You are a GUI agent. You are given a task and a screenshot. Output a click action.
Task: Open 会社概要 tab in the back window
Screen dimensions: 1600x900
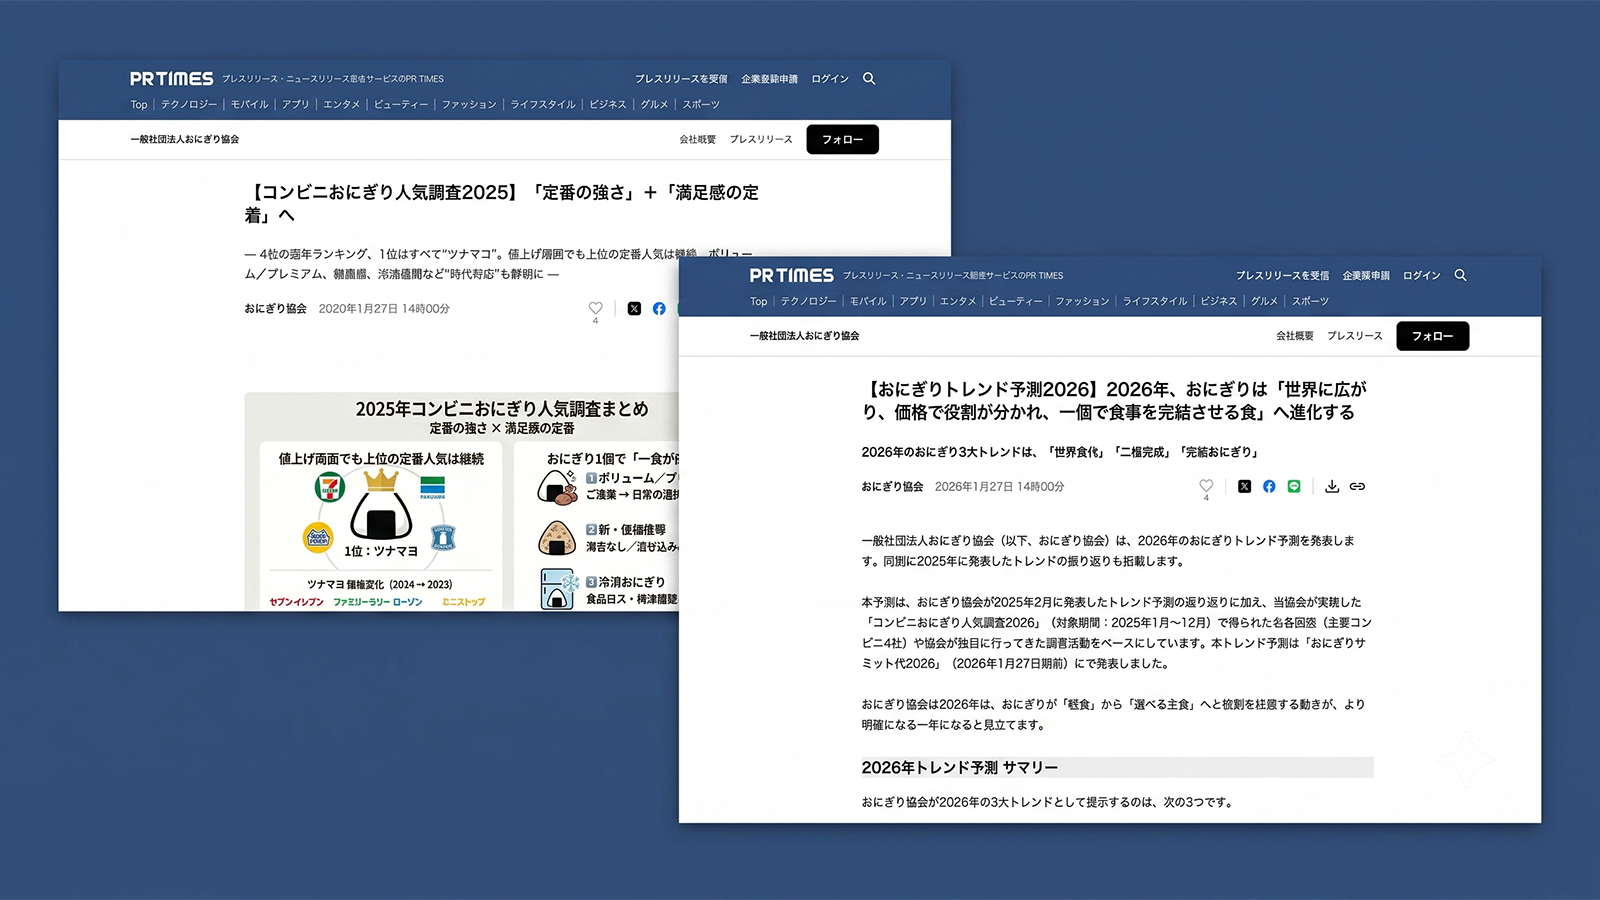[698, 139]
